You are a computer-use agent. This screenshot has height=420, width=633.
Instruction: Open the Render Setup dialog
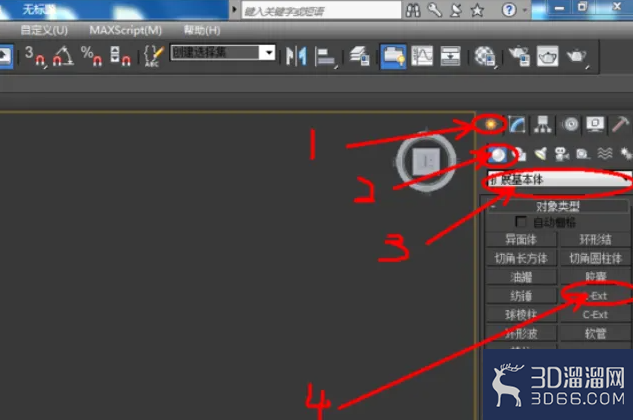(x=519, y=56)
